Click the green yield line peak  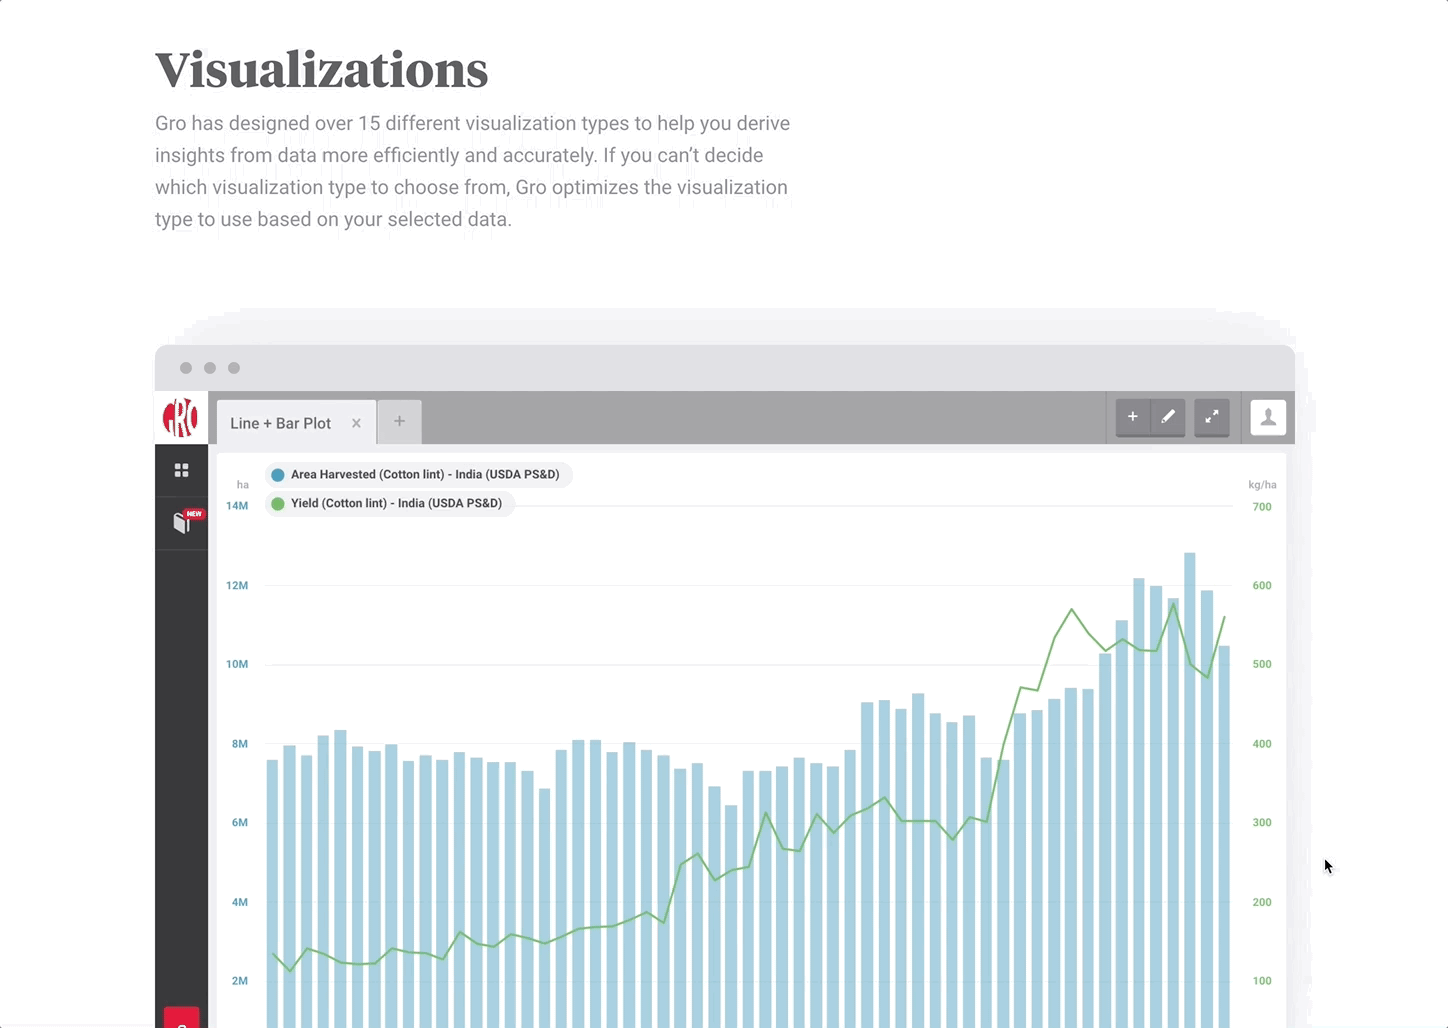[x=1173, y=603]
